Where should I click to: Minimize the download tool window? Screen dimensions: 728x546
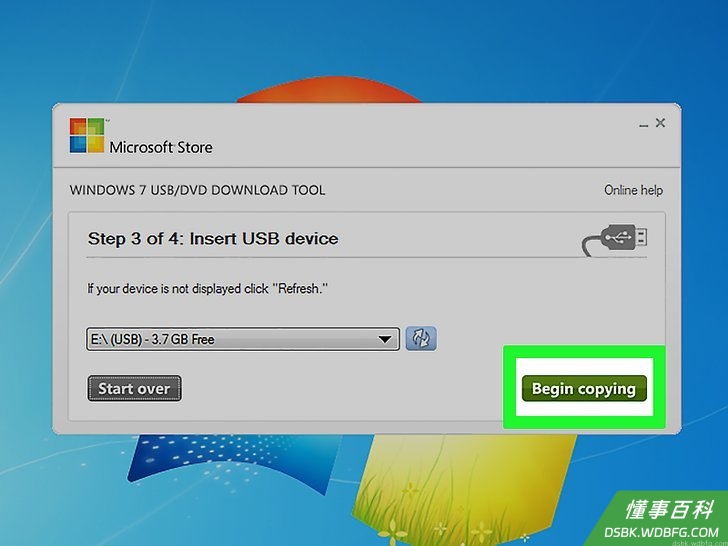click(x=643, y=124)
